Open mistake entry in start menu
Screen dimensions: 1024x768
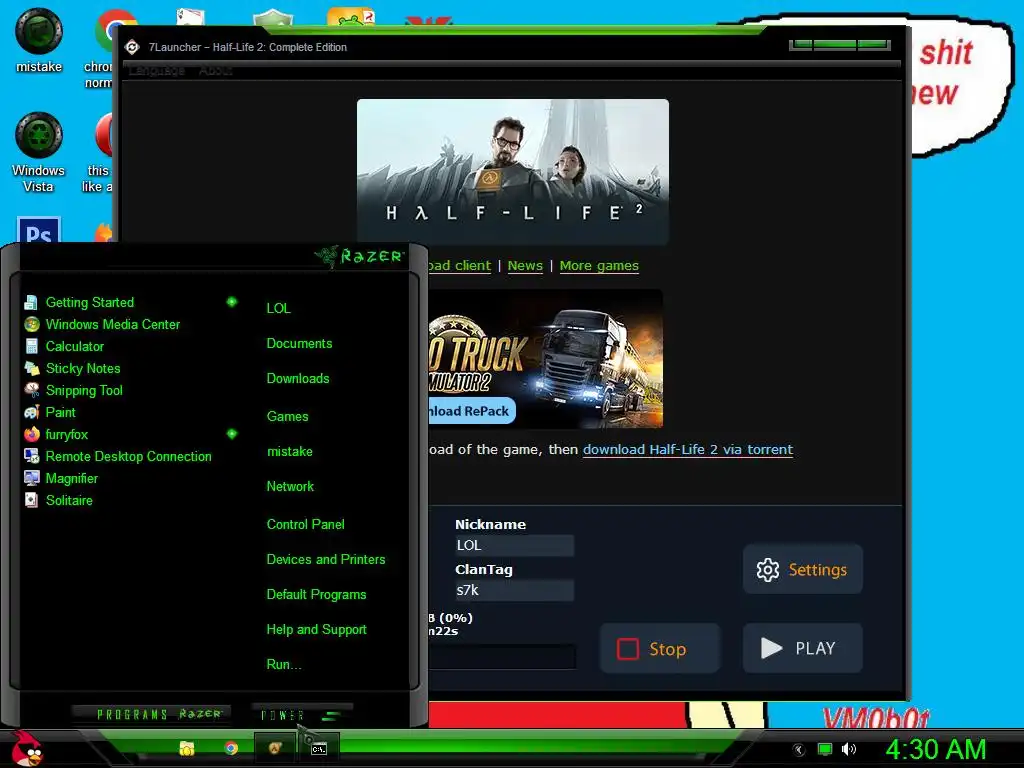point(289,451)
